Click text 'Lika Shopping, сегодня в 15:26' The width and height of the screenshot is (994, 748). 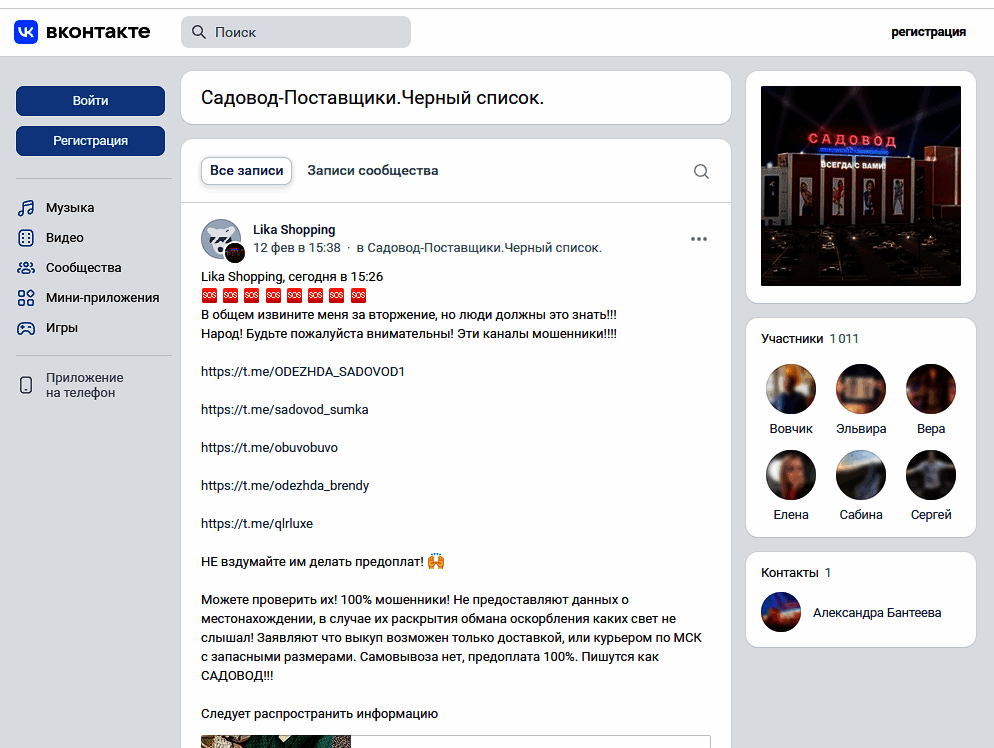(x=292, y=276)
